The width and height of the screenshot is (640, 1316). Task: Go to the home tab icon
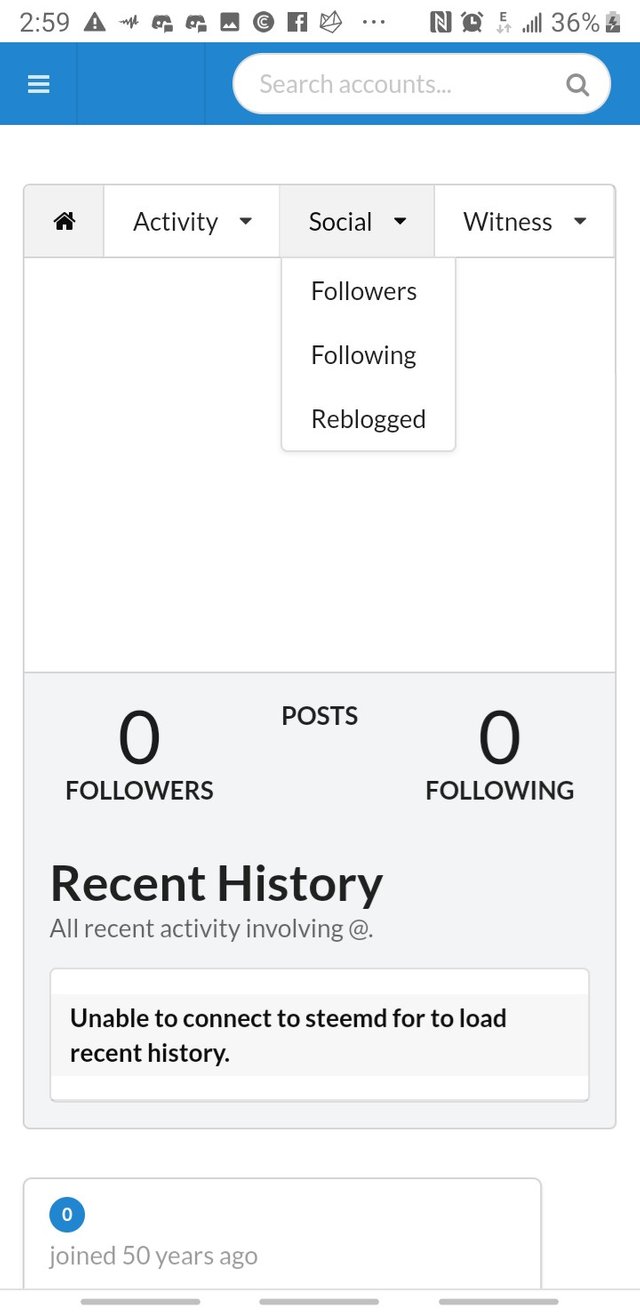point(64,222)
